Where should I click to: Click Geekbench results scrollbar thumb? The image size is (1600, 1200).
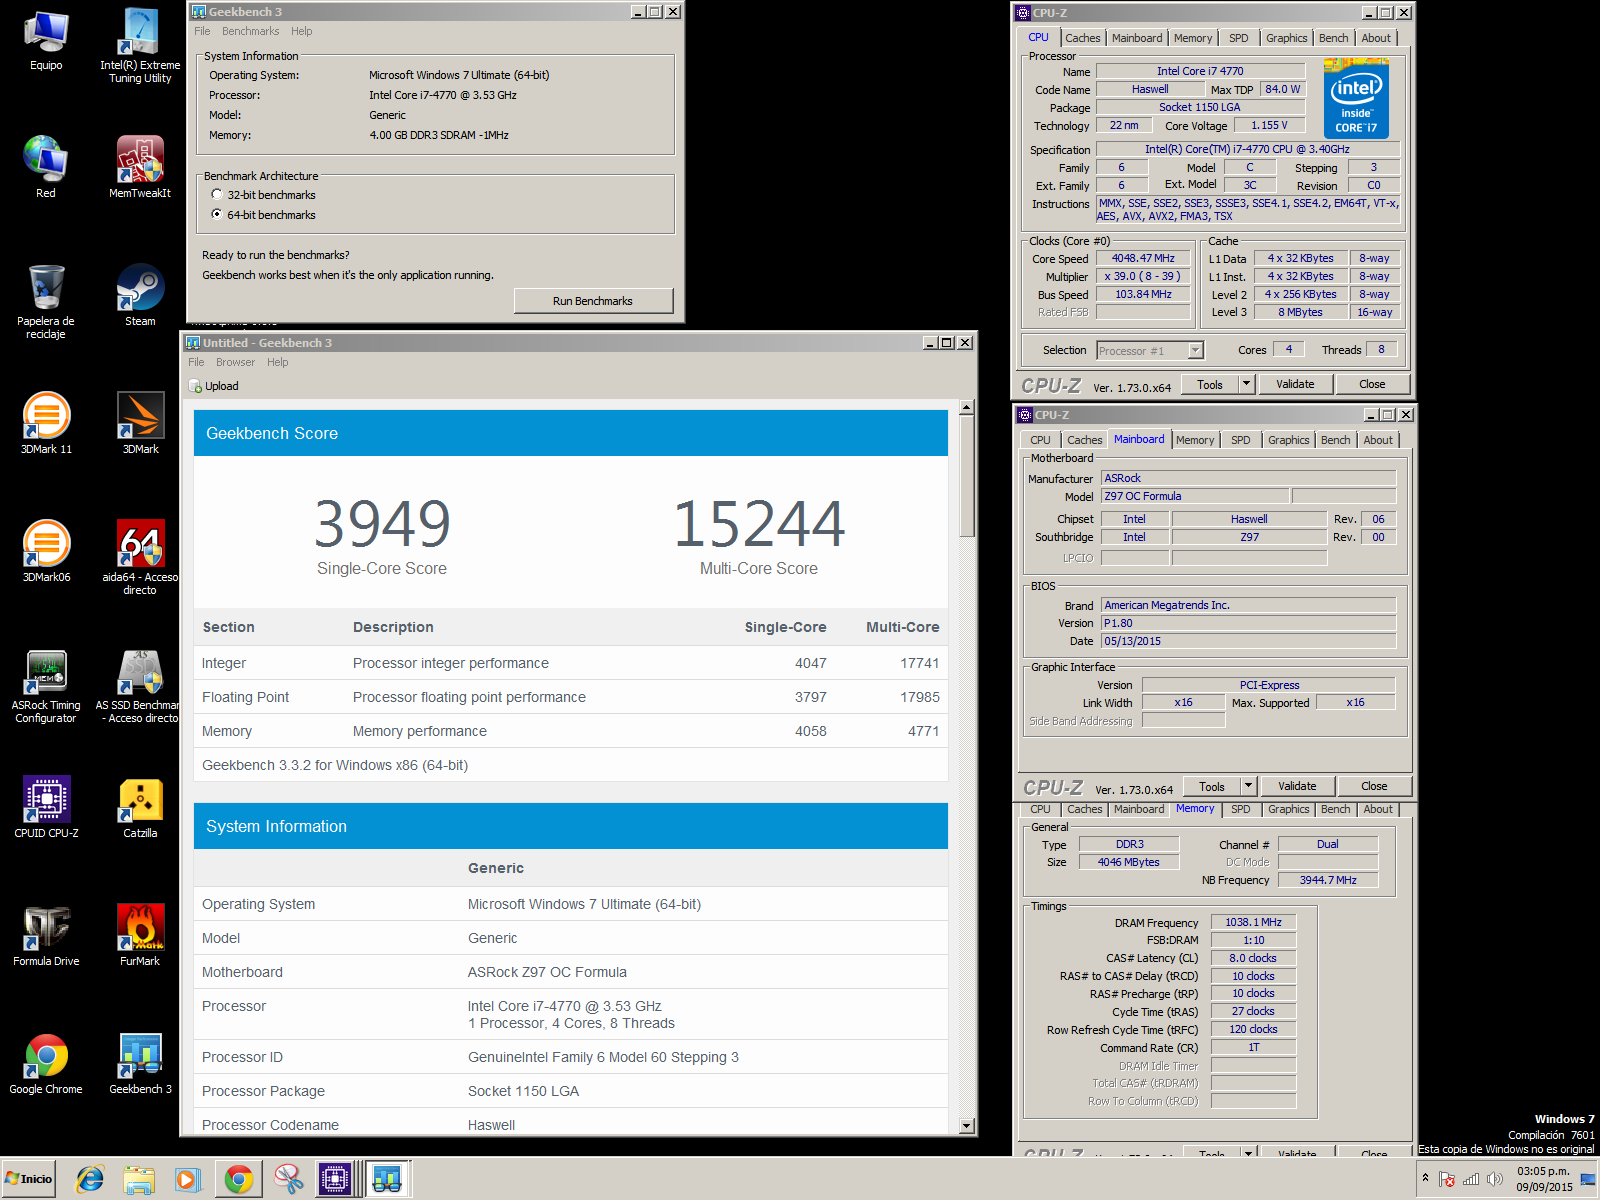966,477
